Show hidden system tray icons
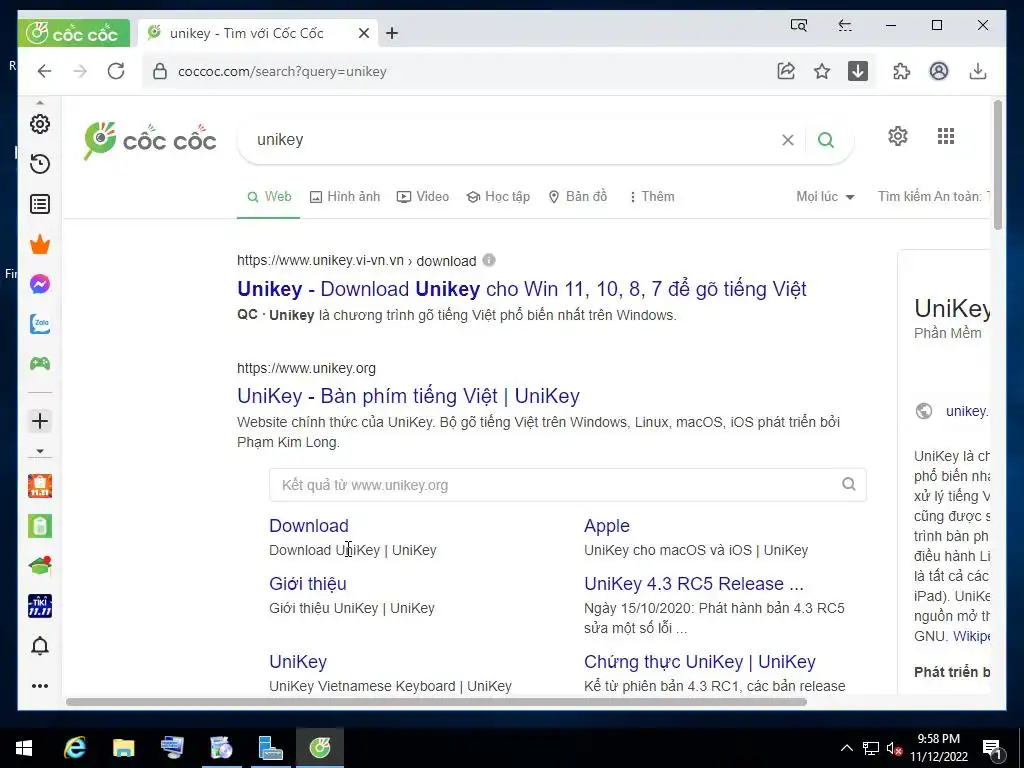1024x768 pixels. tap(846, 748)
